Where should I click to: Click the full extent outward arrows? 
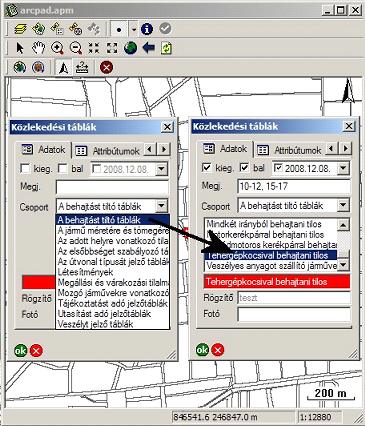112,48
